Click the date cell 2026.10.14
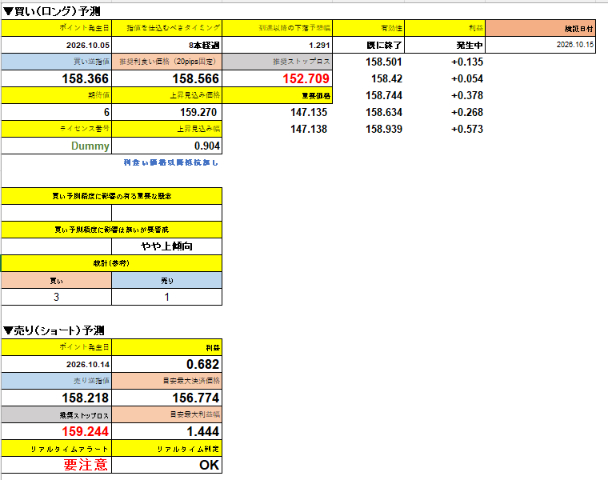Image resolution: width=608 pixels, height=480 pixels. point(56,364)
